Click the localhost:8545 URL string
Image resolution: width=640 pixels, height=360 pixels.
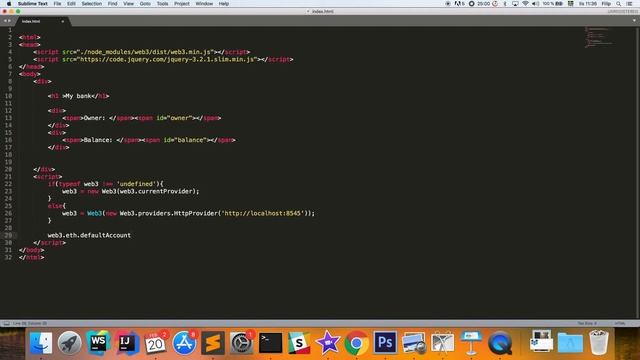(x=263, y=213)
